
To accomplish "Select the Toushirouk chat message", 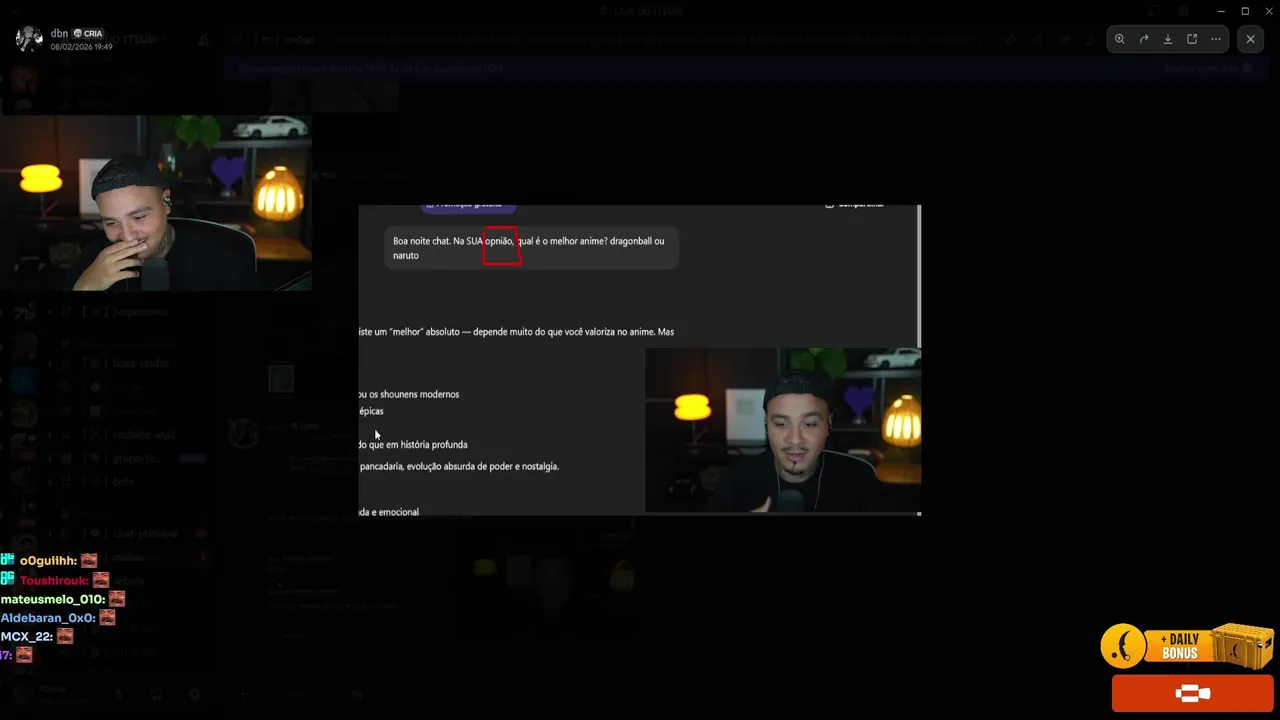I will click(x=55, y=580).
